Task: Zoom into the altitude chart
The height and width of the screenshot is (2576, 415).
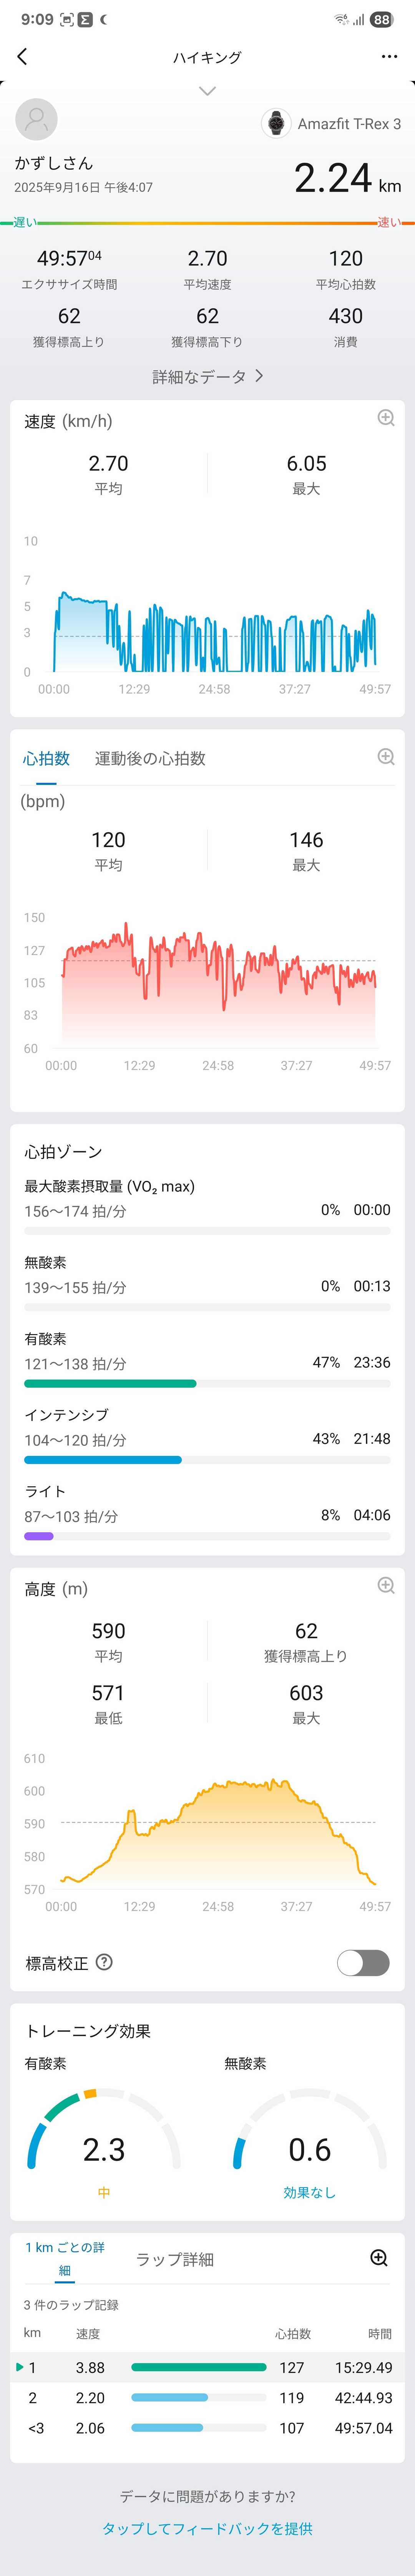Action: [385, 1585]
